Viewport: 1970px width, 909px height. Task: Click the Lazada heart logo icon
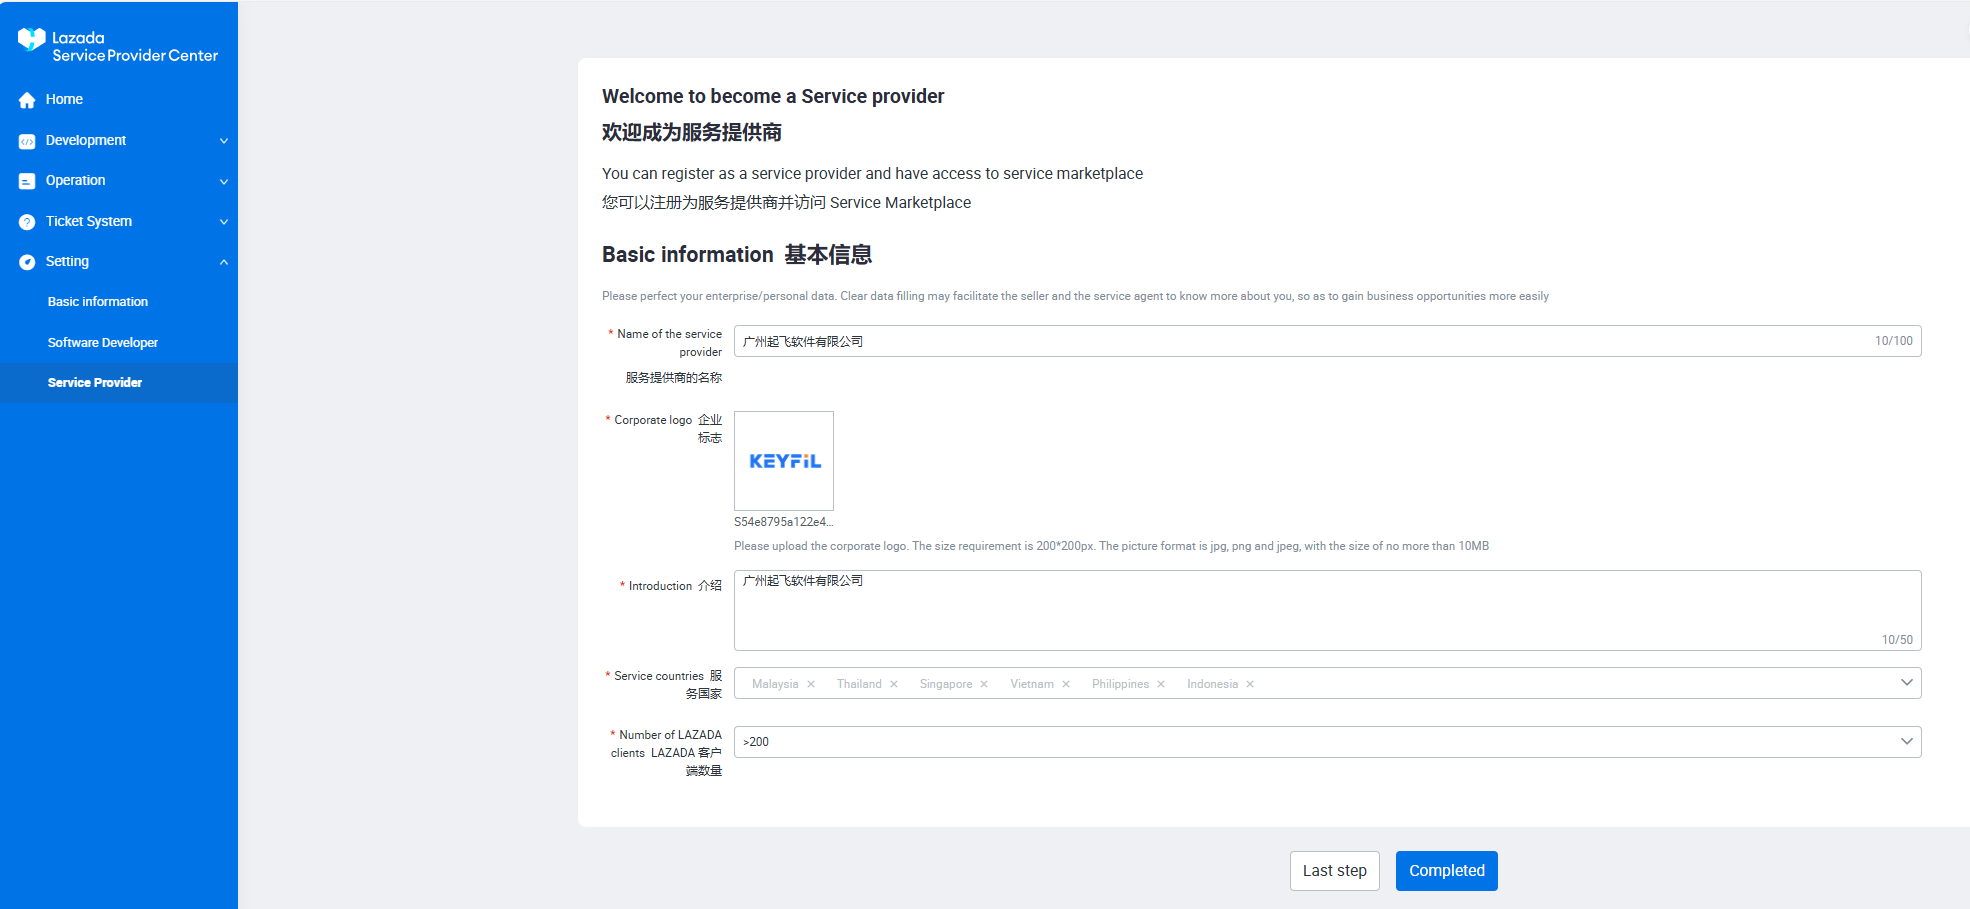31,39
